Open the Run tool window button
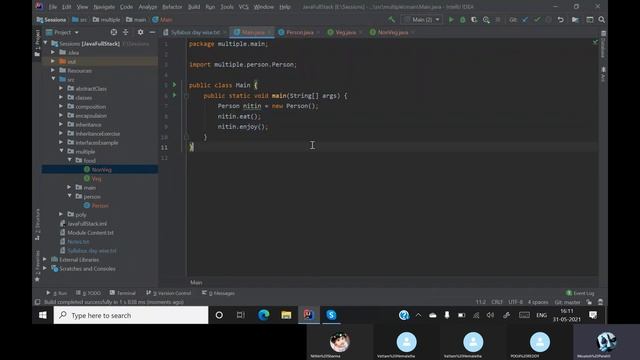The width and height of the screenshot is (640, 360). pyautogui.click(x=57, y=293)
